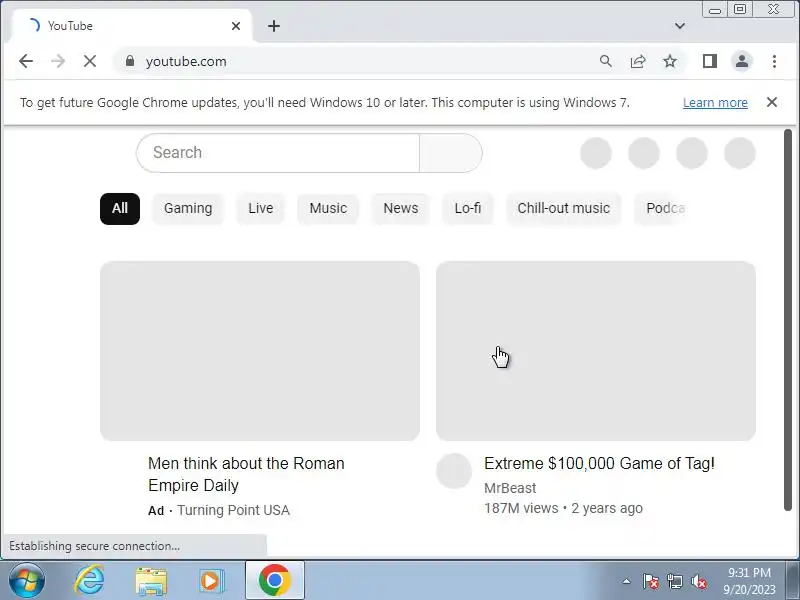Image resolution: width=800 pixels, height=600 pixels.
Task: Click the MrBeast channel avatar placeholder
Action: [454, 471]
